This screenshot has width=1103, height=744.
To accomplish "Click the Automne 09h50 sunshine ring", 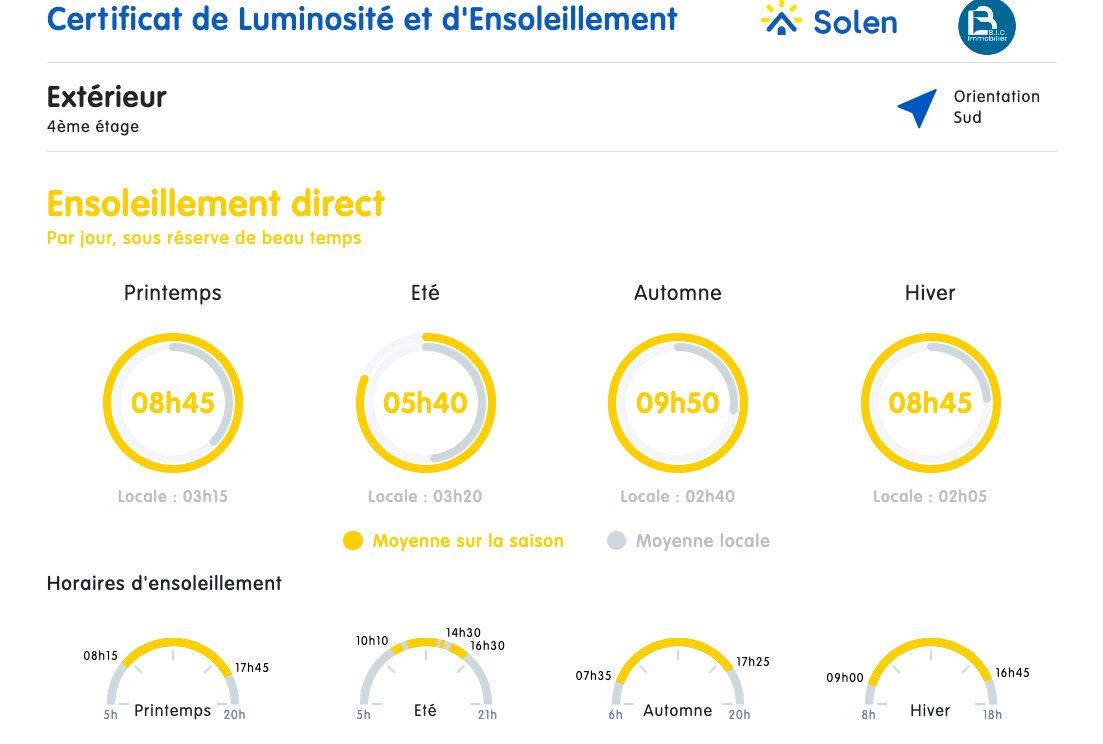I will (x=678, y=403).
